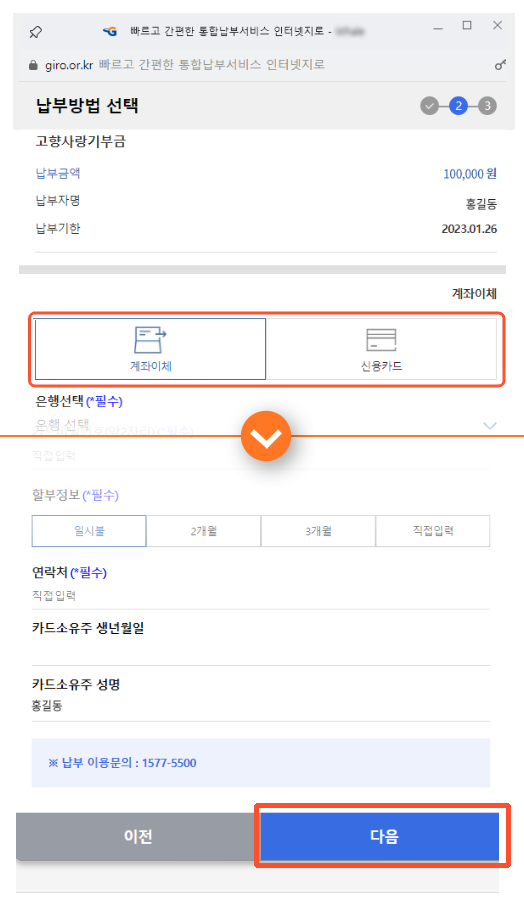Click the padlock security icon
Screen dimensions: 524x916
click(x=33, y=65)
